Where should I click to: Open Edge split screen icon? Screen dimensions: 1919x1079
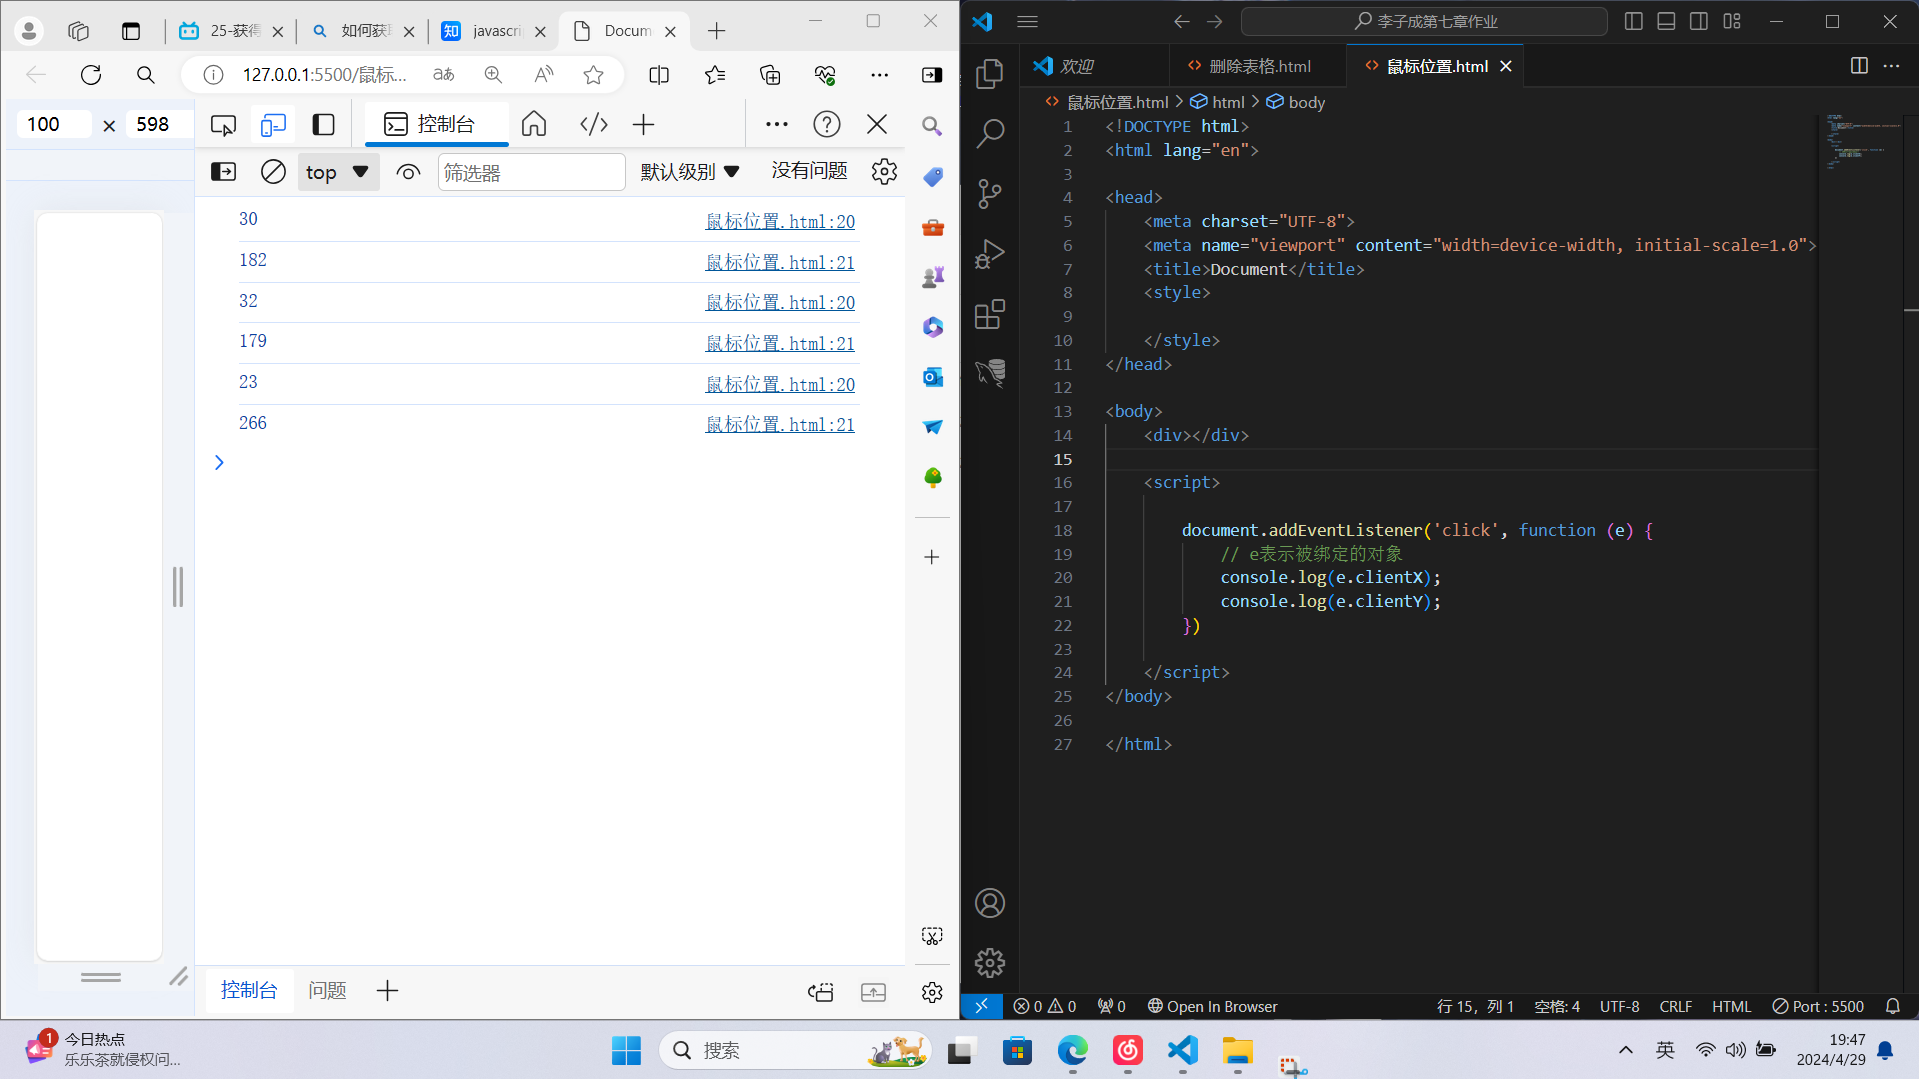coord(659,75)
